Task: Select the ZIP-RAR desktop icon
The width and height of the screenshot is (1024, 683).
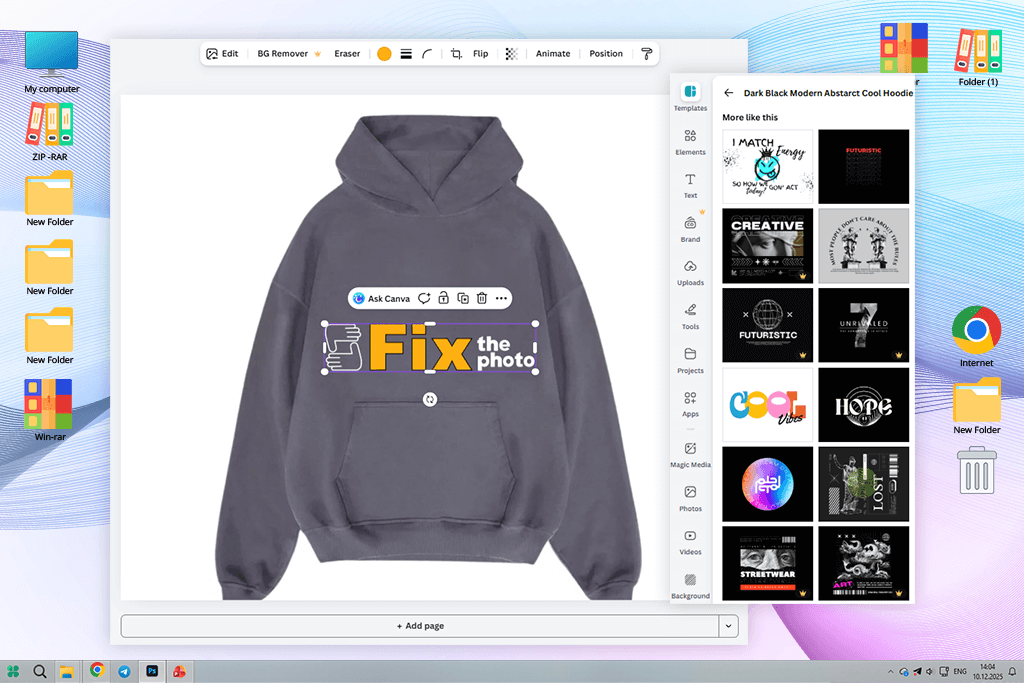Action: coord(50,133)
